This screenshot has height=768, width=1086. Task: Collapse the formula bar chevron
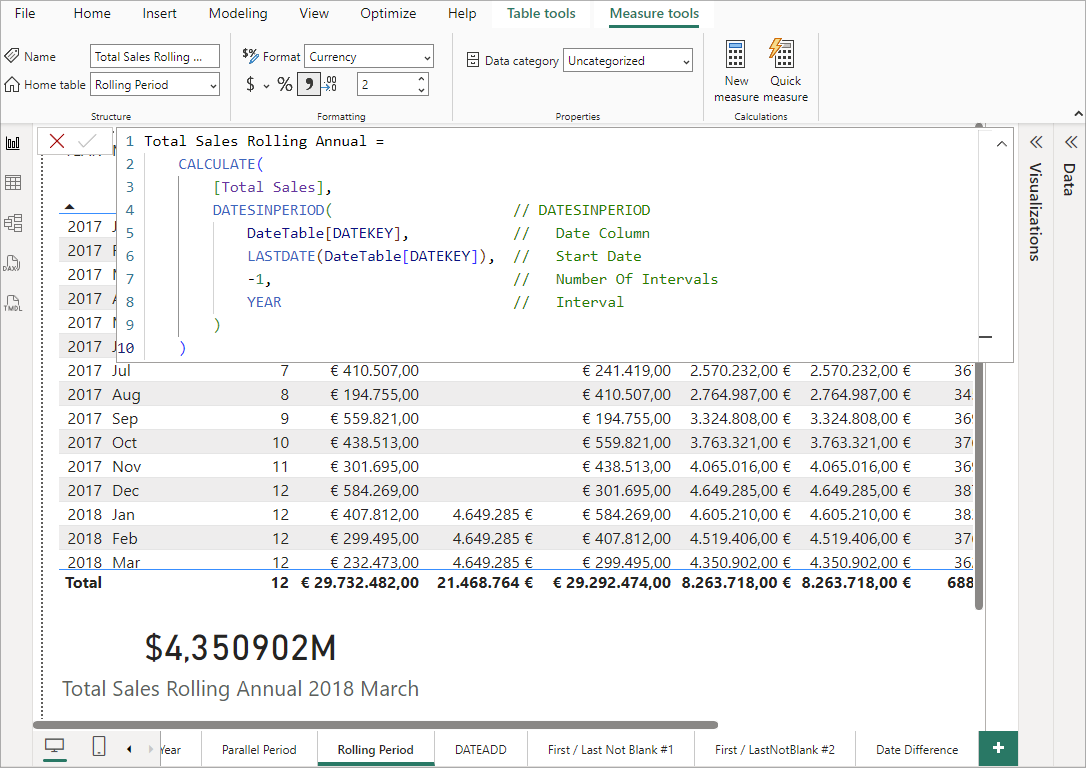pyautogui.click(x=1002, y=144)
